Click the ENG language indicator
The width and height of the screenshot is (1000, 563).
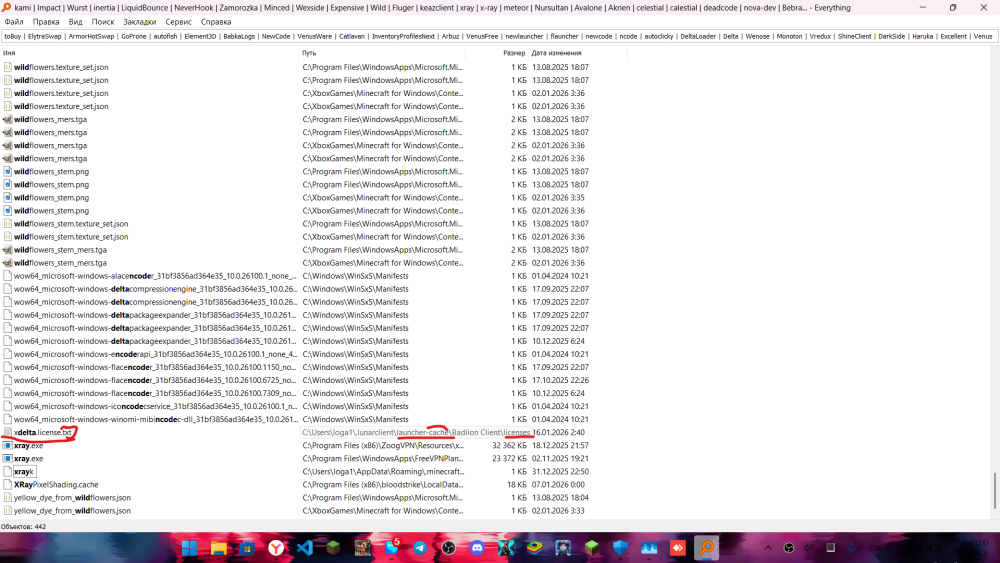point(876,548)
